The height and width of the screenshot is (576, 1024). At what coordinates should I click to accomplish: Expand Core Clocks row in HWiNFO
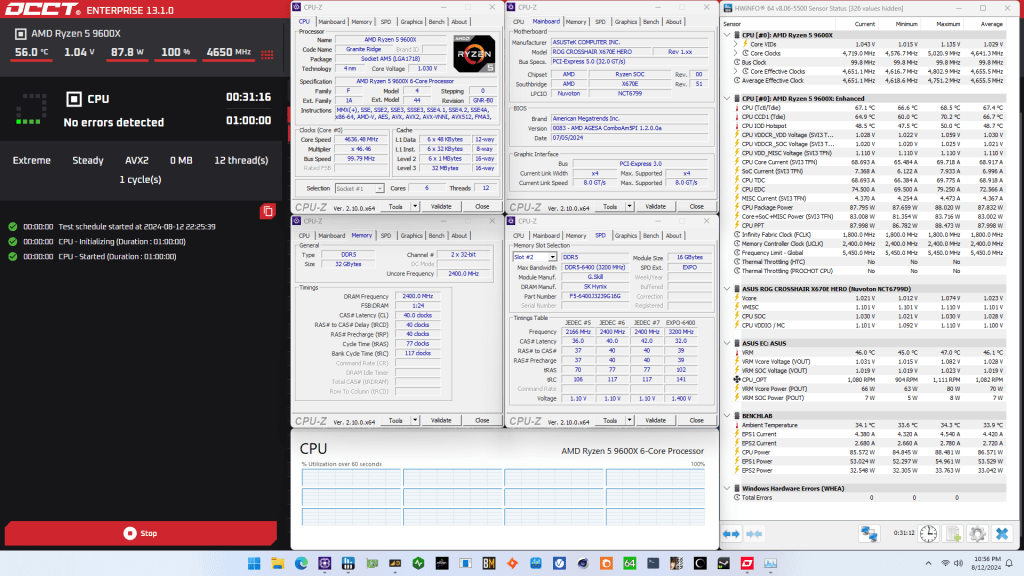coord(737,54)
